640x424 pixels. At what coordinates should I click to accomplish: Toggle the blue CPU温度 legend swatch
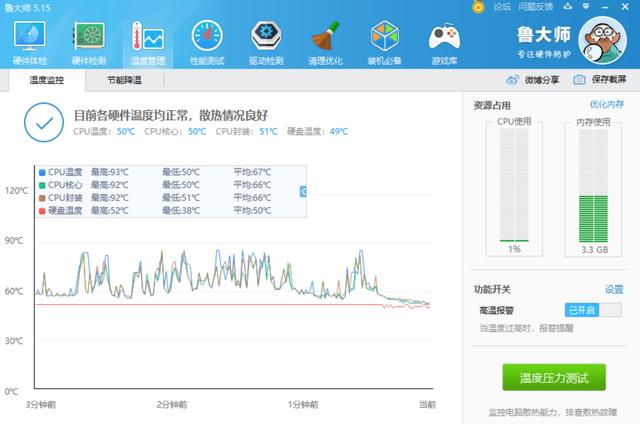click(42, 172)
